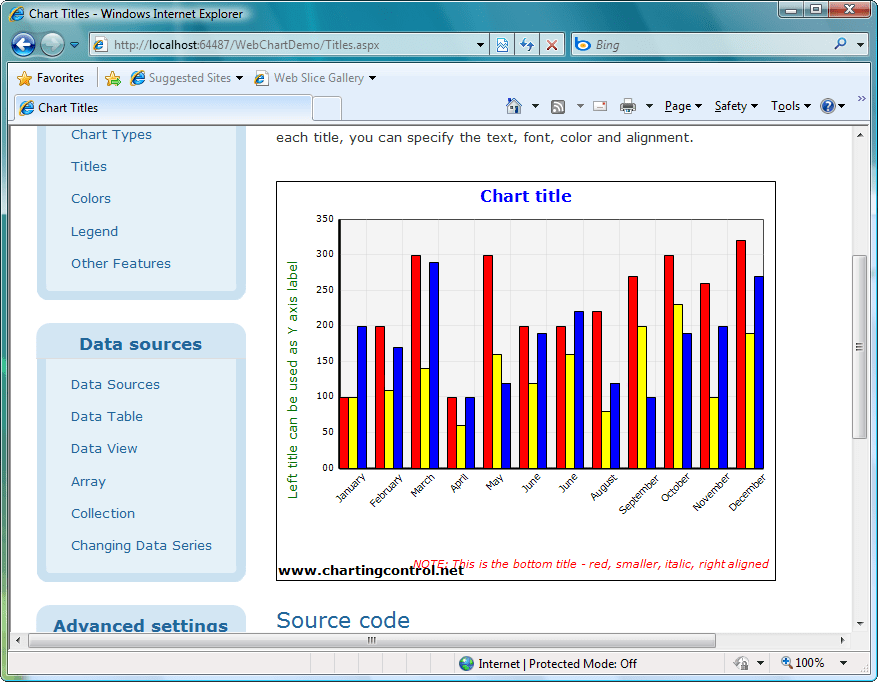This screenshot has width=878, height=682.
Task: Click the Forward navigation arrow
Action: 50,44
